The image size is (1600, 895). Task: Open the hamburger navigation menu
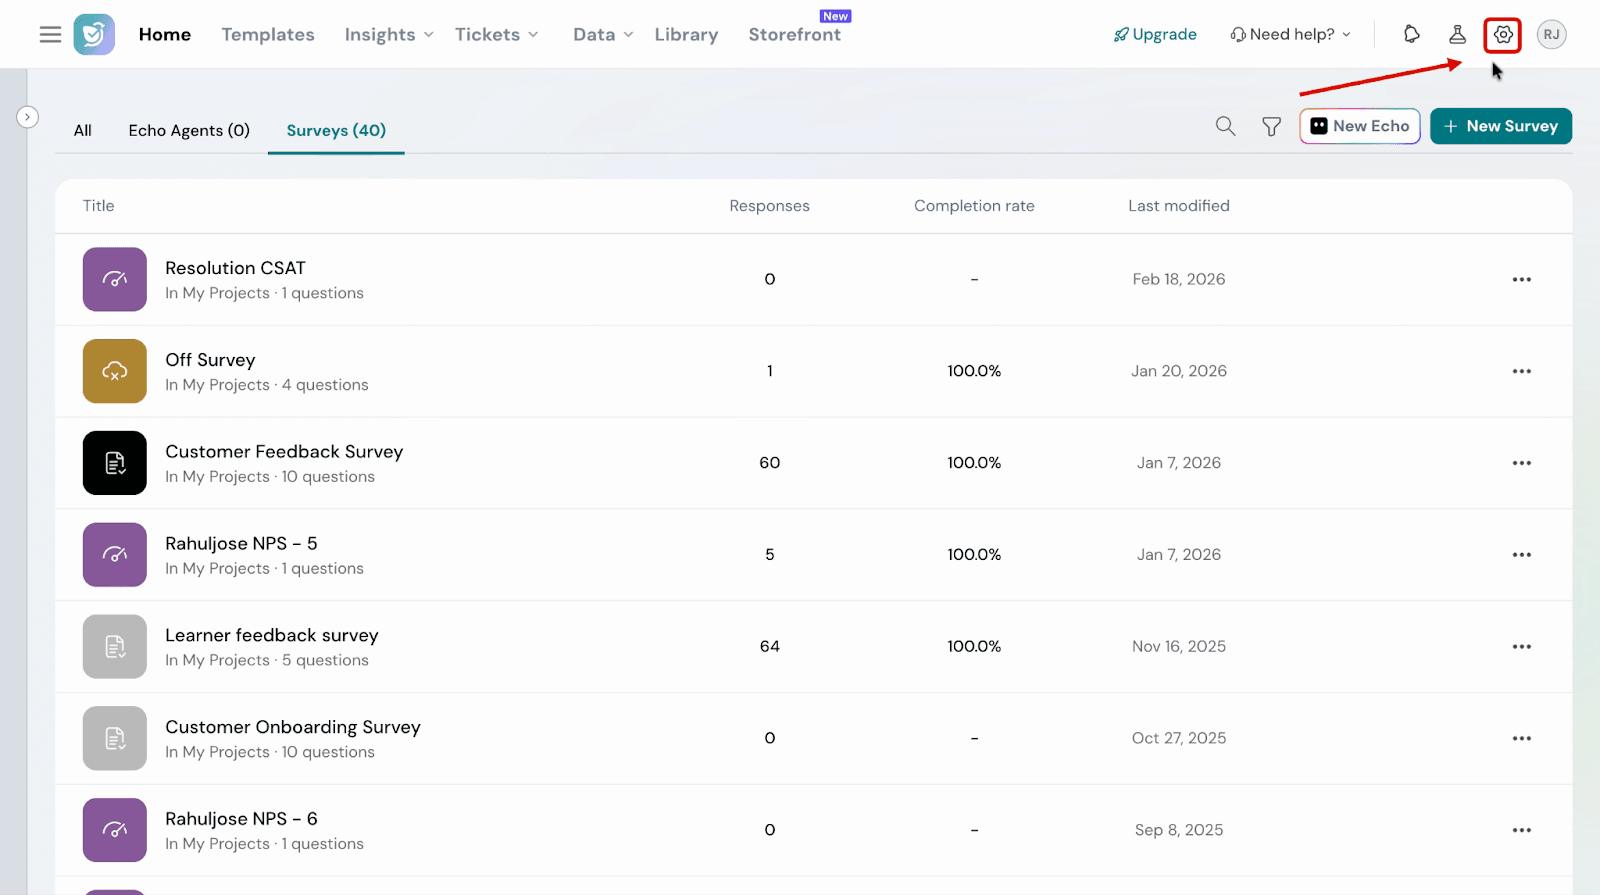tap(50, 35)
